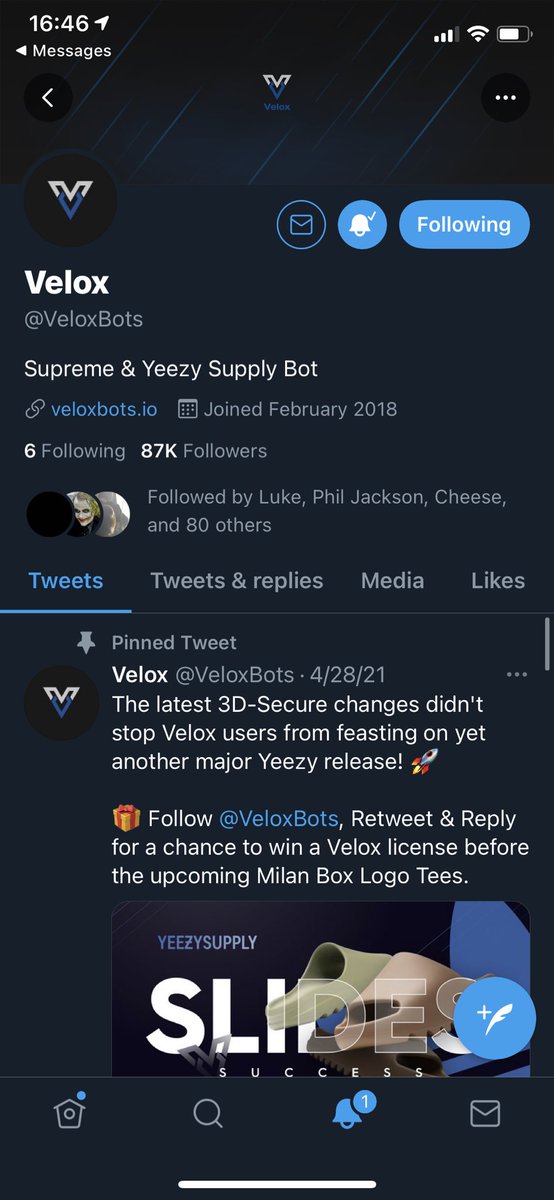Image resolution: width=554 pixels, height=1200 pixels.
Task: Open the three-dot profile options menu
Action: click(505, 98)
